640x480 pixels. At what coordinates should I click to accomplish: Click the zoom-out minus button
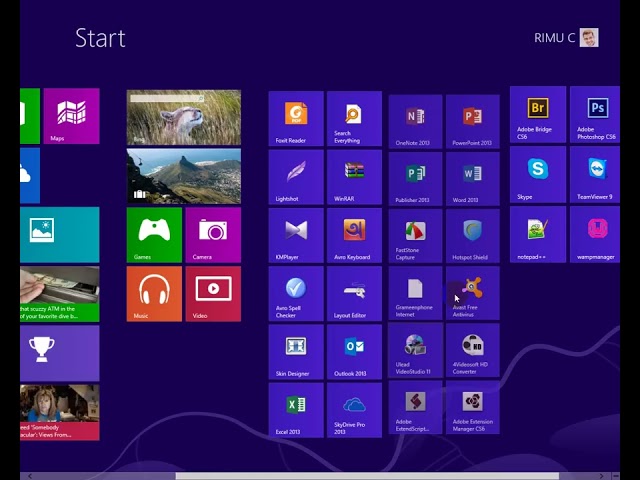point(616,476)
